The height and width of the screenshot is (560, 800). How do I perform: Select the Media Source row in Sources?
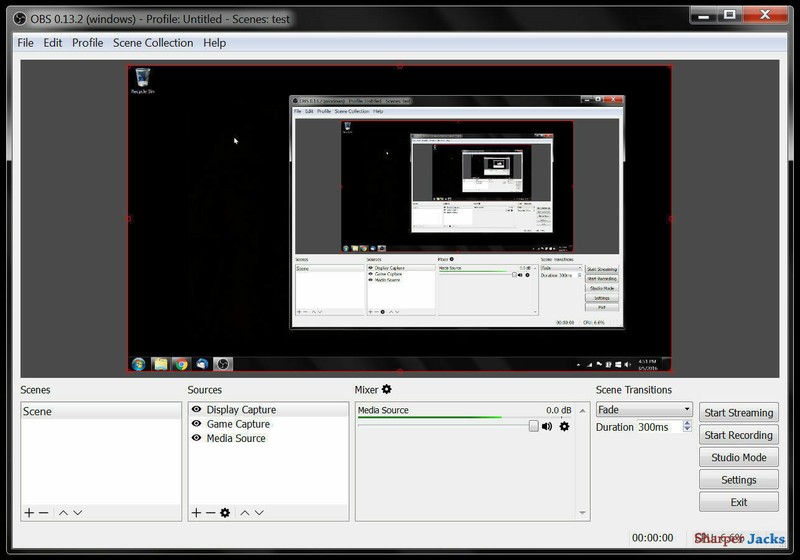coord(268,438)
